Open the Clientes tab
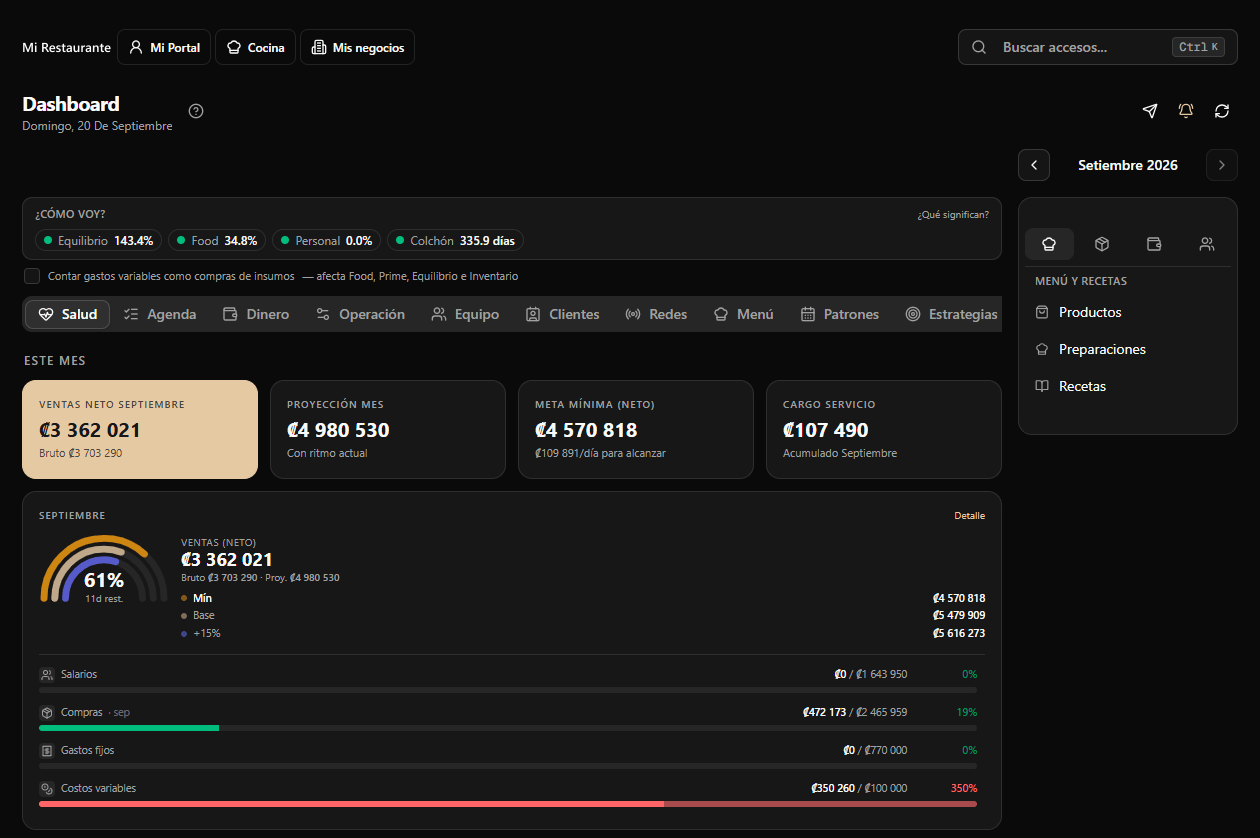 (x=562, y=314)
